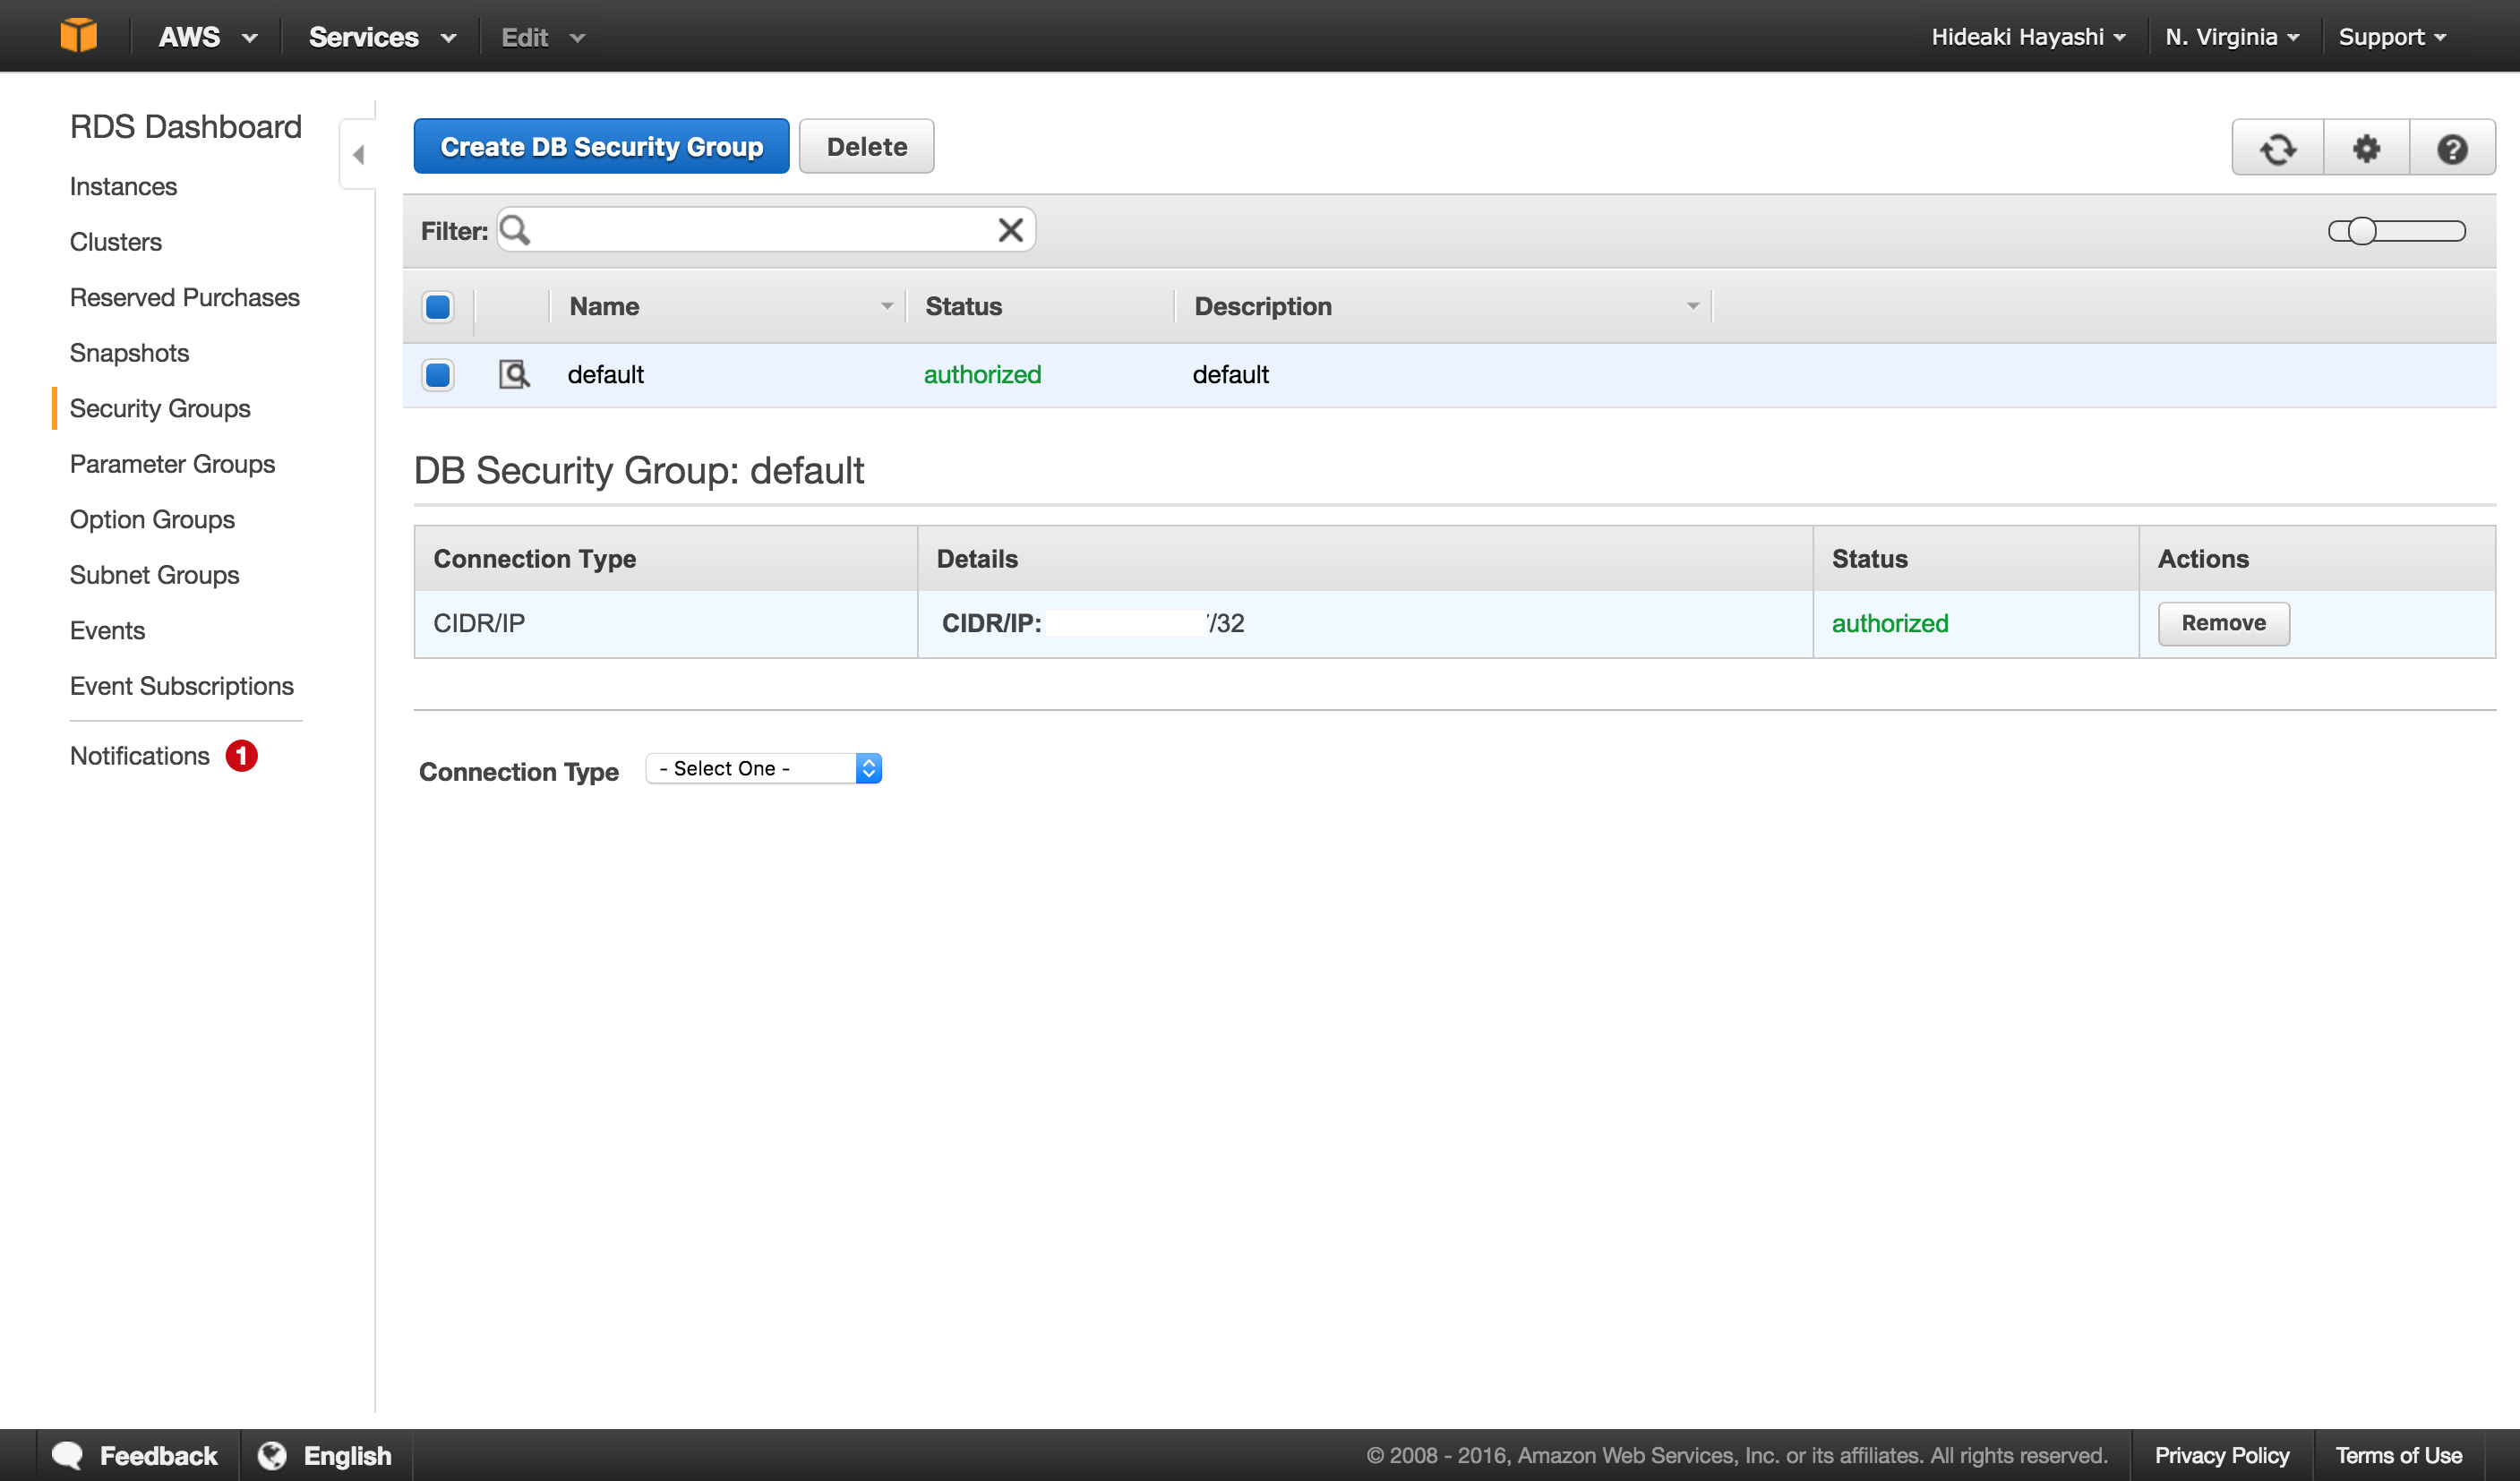Click the globe language icon
The width and height of the screenshot is (2520, 1481).
272,1455
